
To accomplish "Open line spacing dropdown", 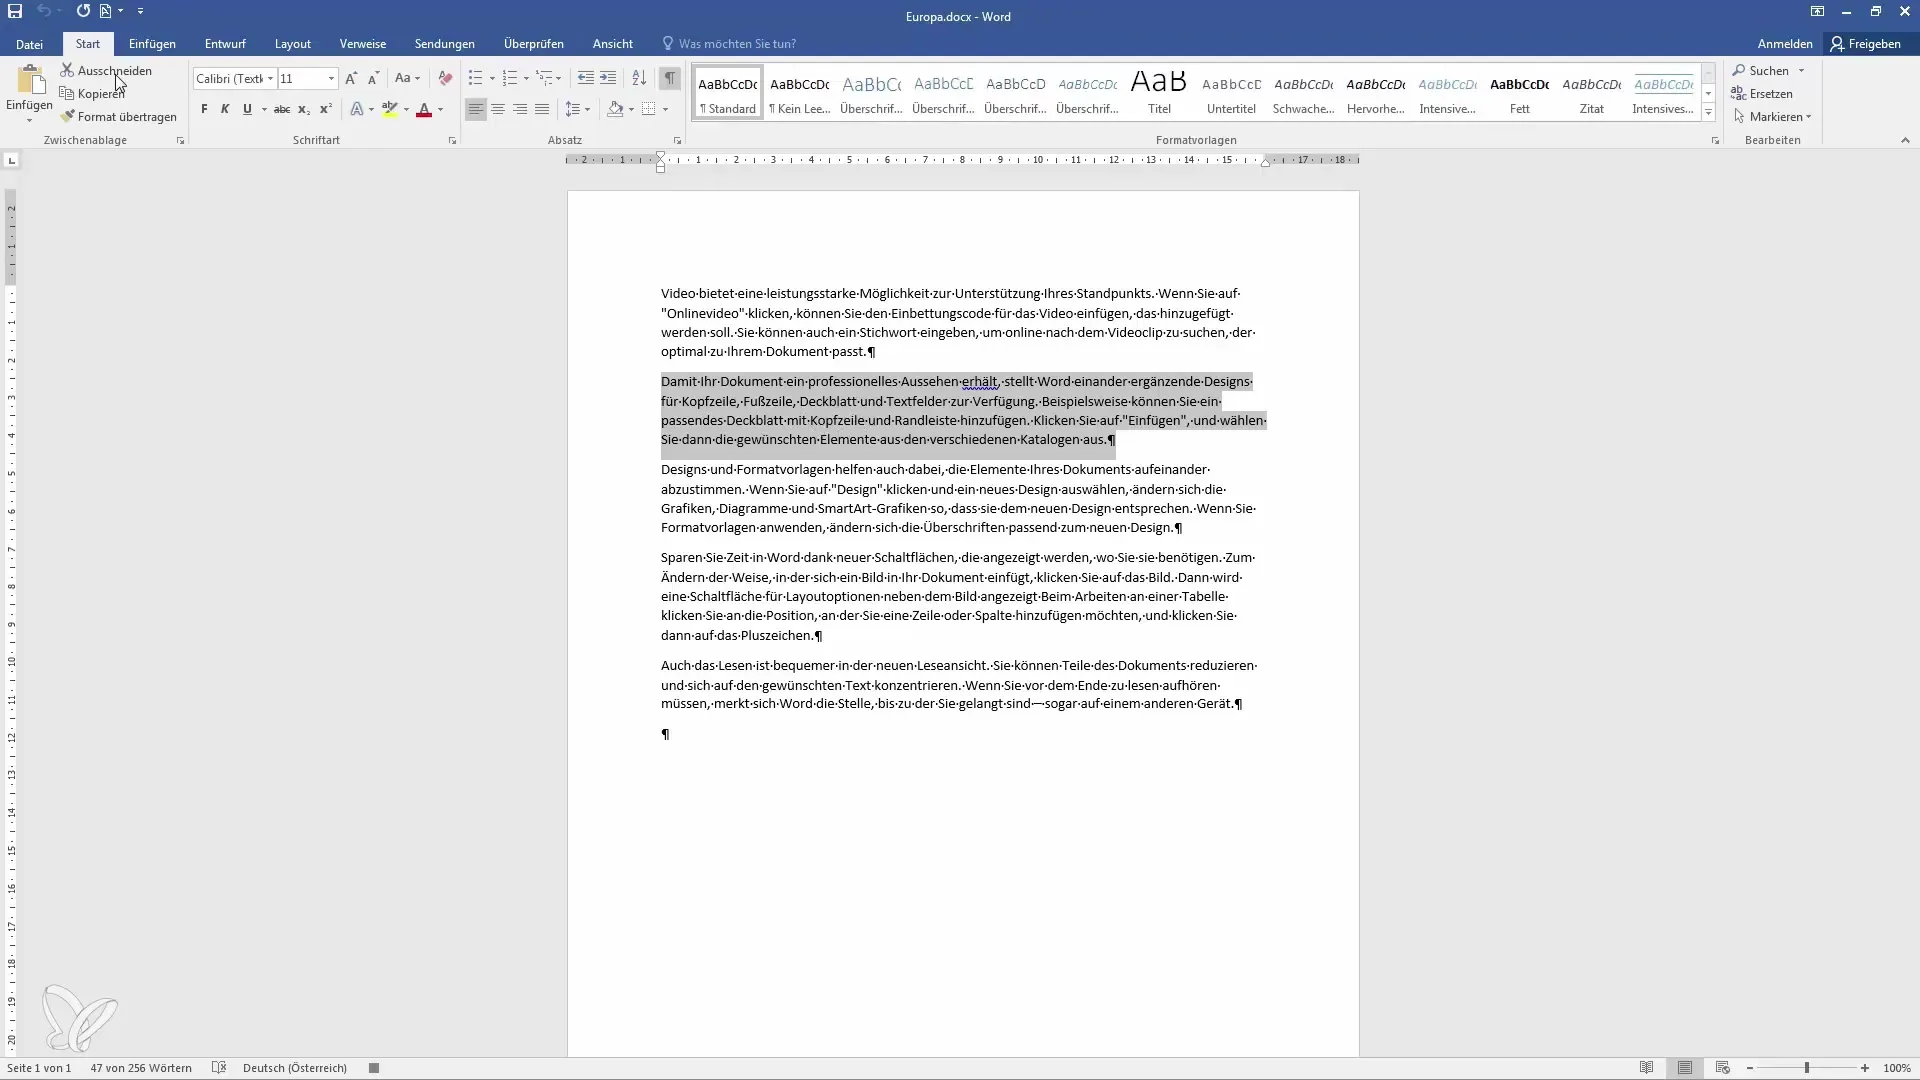I will coord(577,109).
